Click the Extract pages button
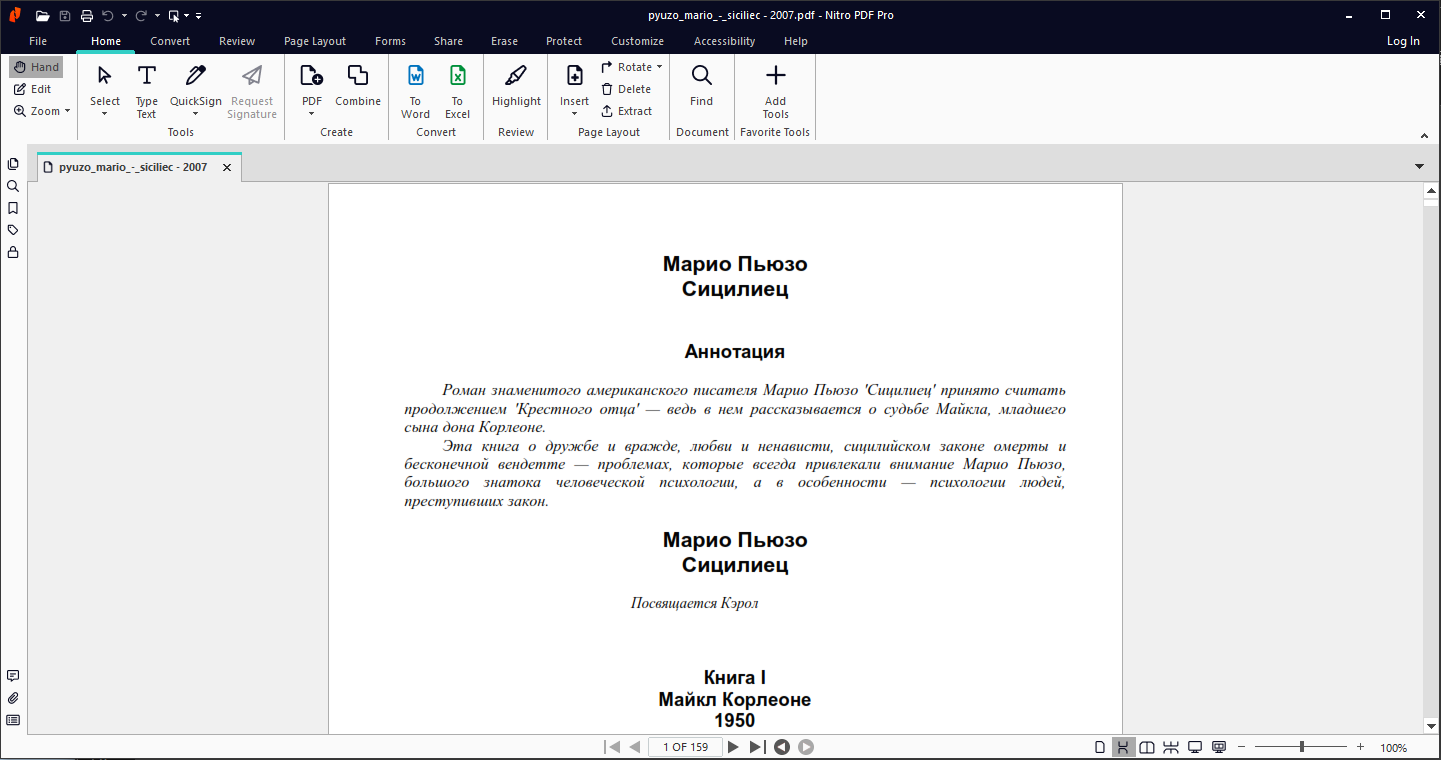 click(x=626, y=111)
